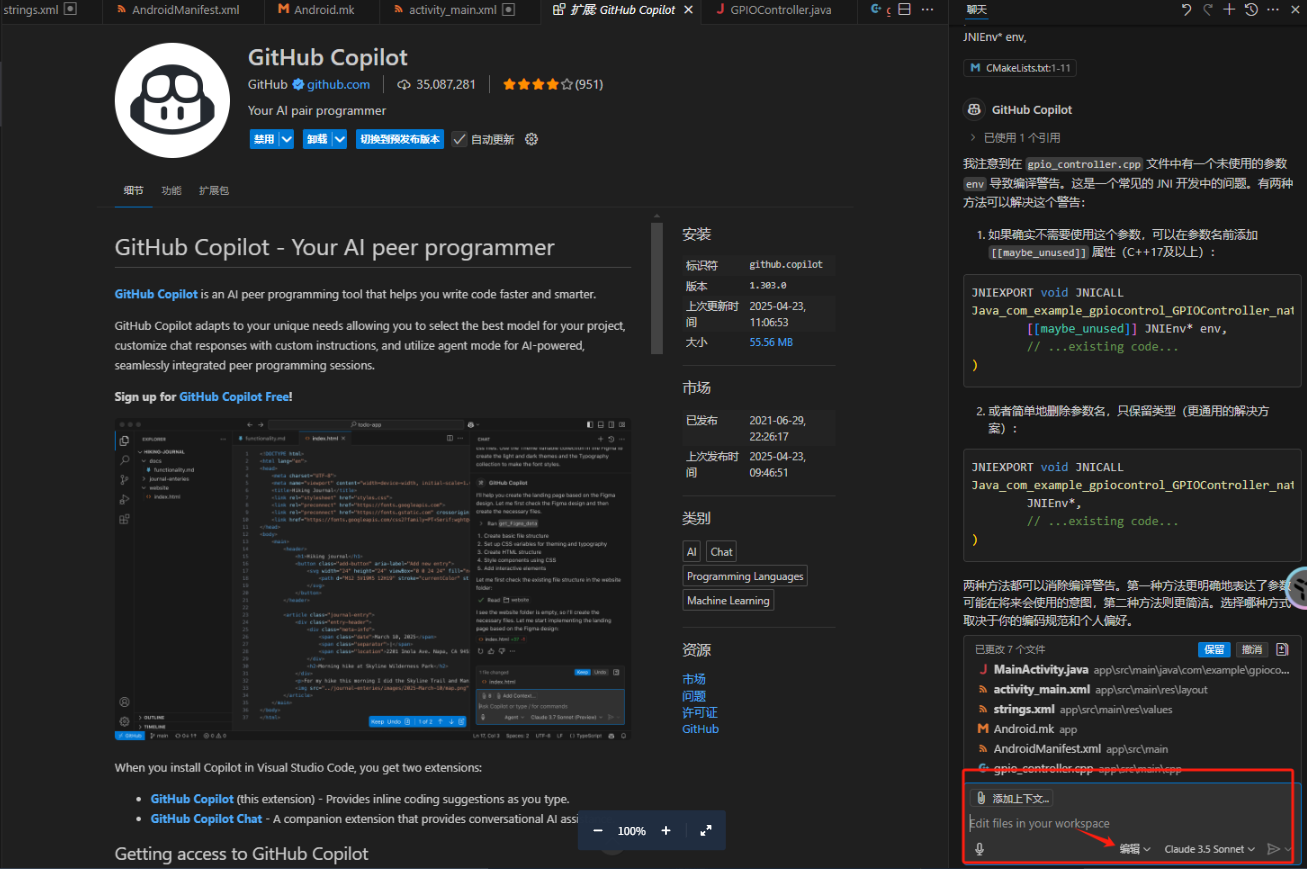Open the GitHub Copilot Chat link
The image size is (1307, 869).
click(206, 819)
